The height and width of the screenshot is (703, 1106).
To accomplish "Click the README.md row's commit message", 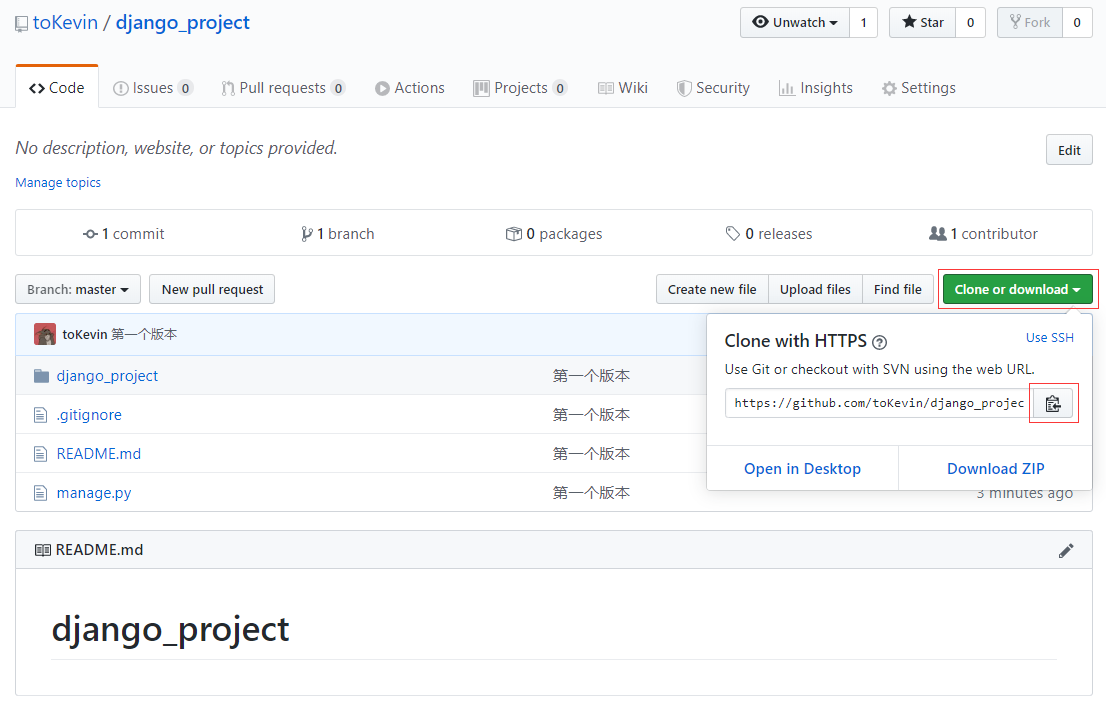I will [x=591, y=454].
